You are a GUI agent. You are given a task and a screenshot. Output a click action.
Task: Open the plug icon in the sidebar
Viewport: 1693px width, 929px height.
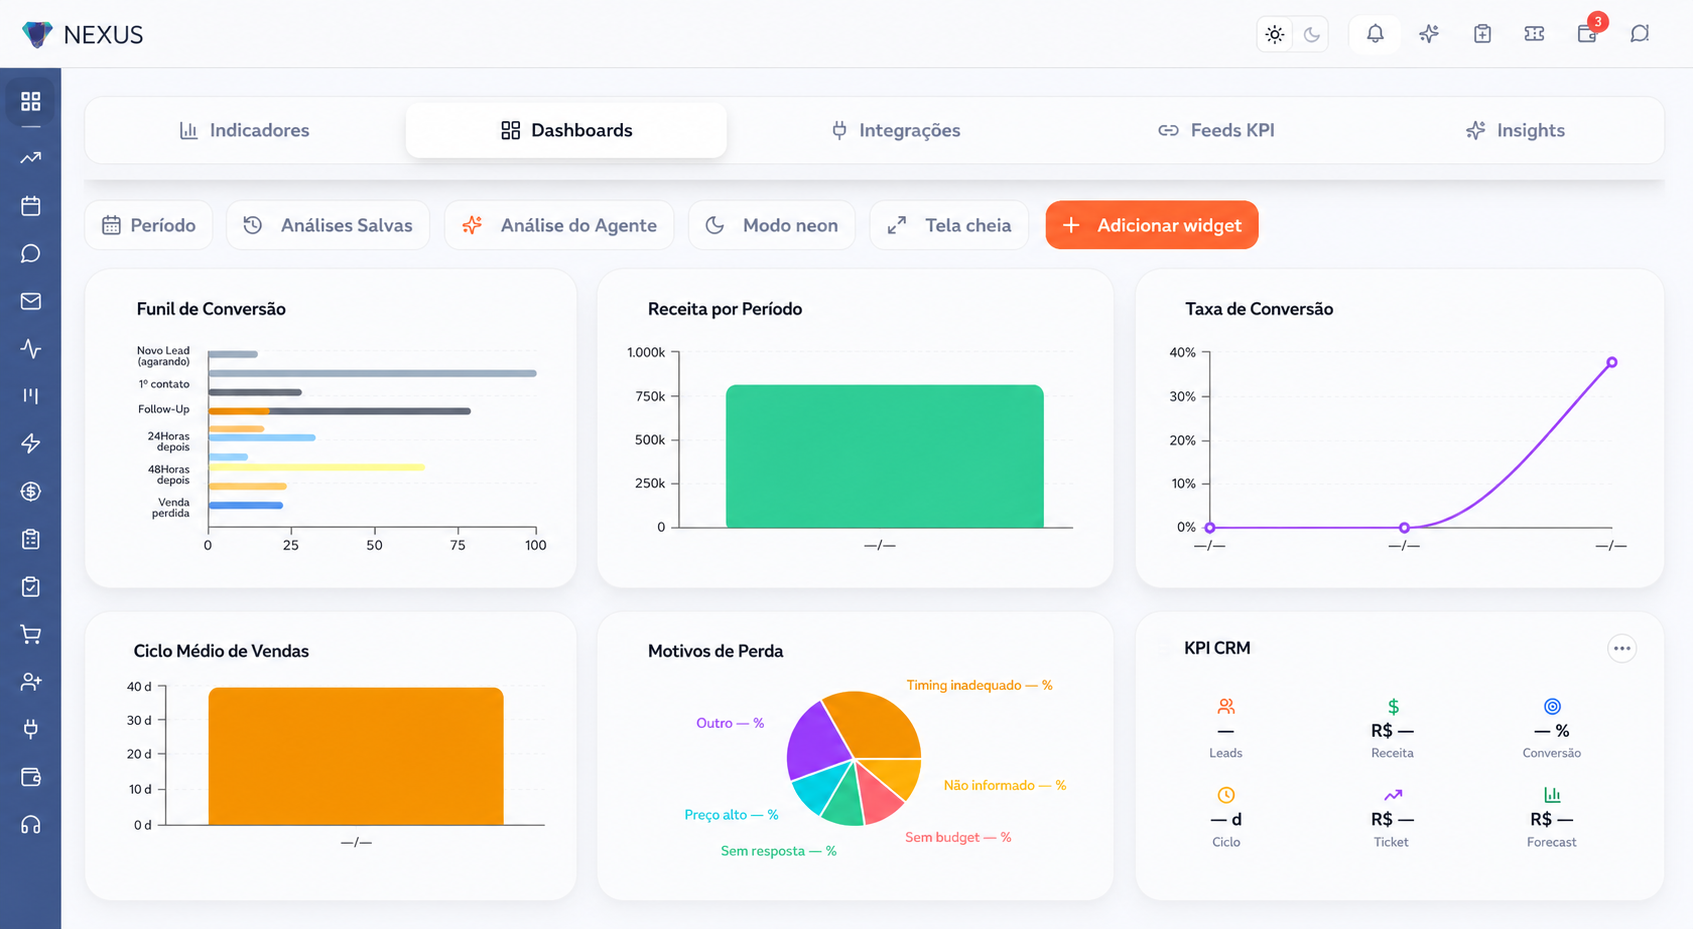pyautogui.click(x=31, y=729)
